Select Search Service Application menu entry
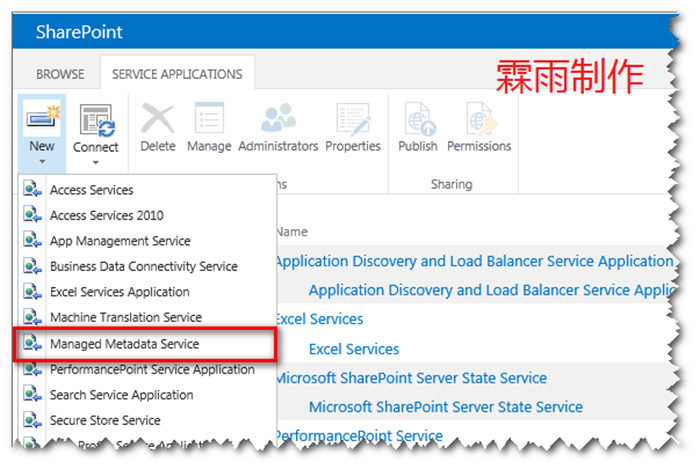700x470 pixels. pyautogui.click(x=147, y=395)
